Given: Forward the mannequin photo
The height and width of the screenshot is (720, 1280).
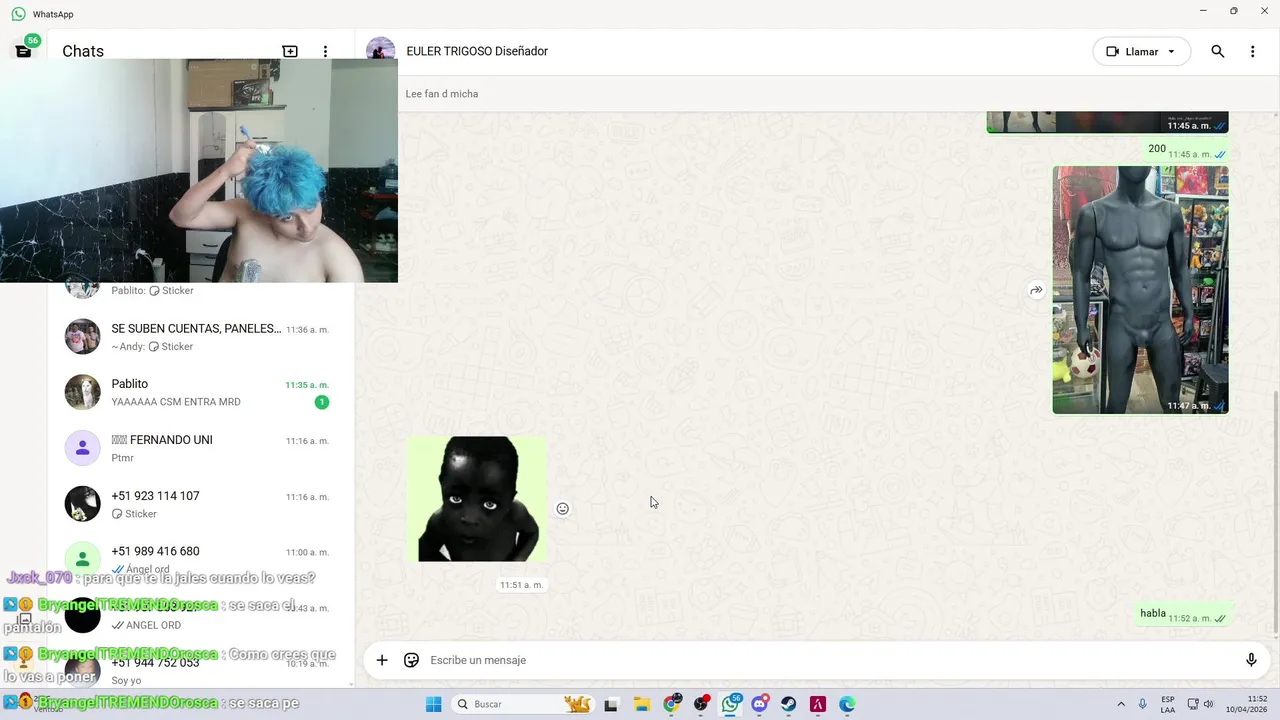Looking at the screenshot, I should (x=1036, y=290).
